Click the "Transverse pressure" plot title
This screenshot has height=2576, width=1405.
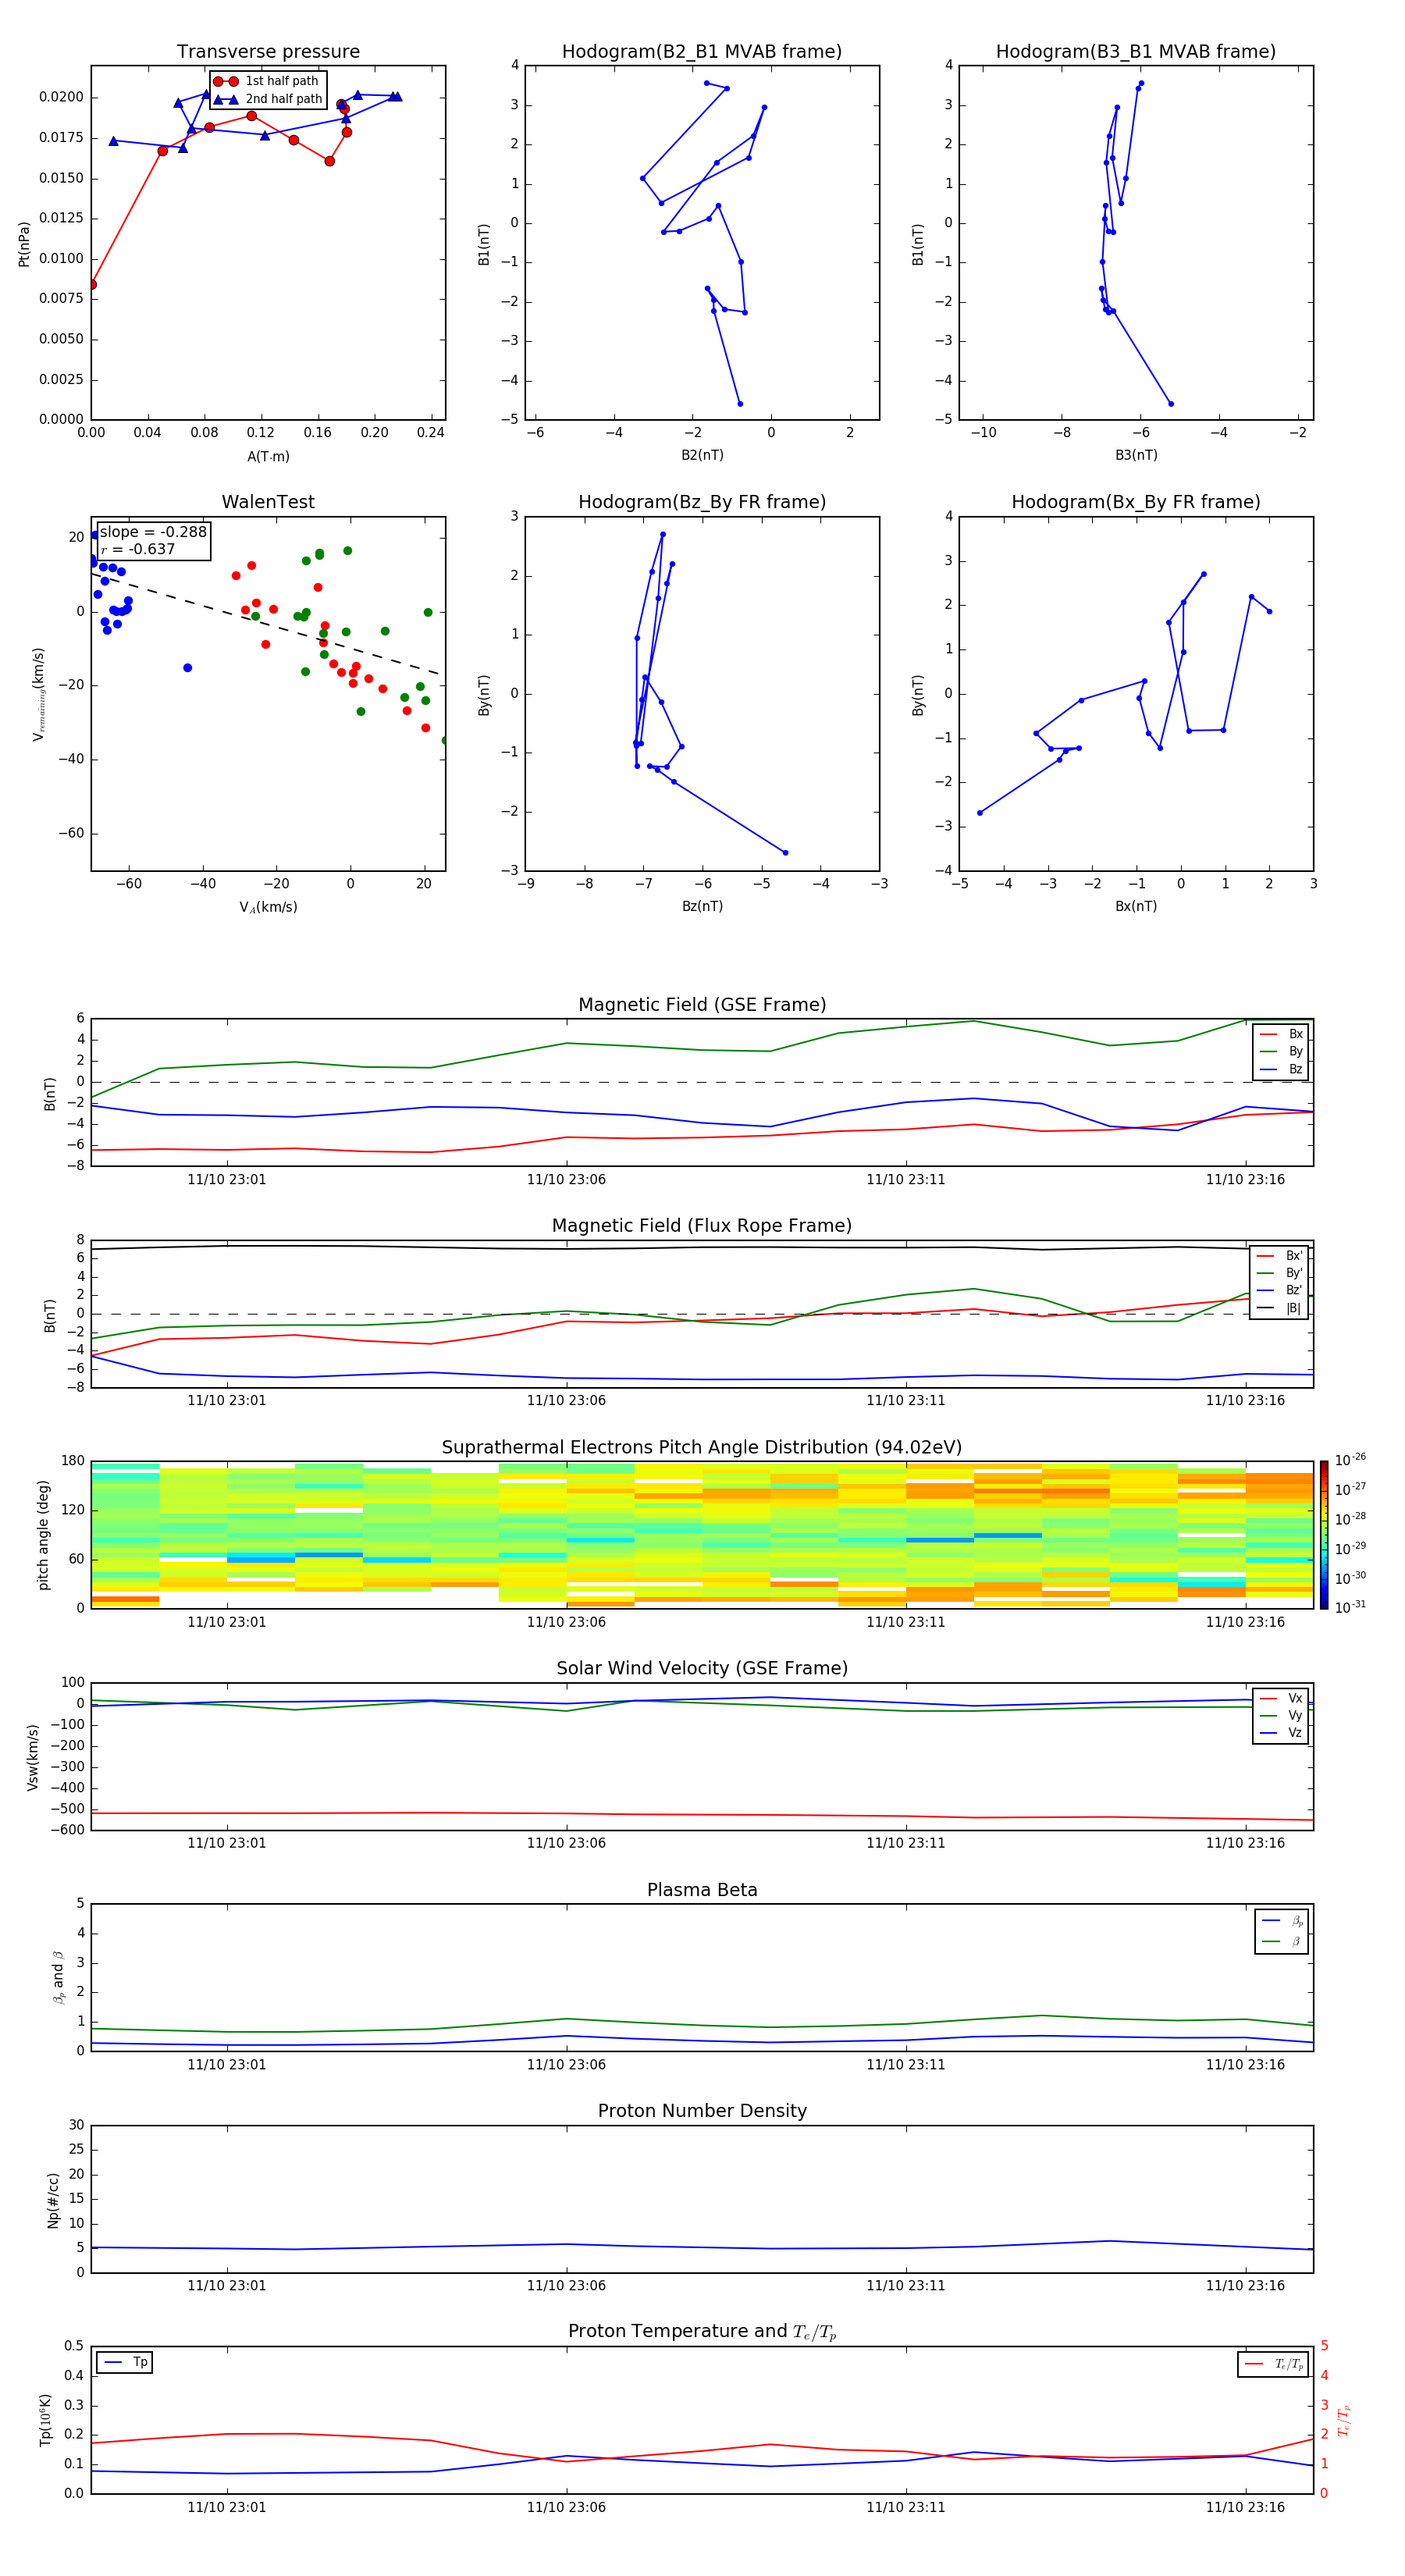point(268,52)
